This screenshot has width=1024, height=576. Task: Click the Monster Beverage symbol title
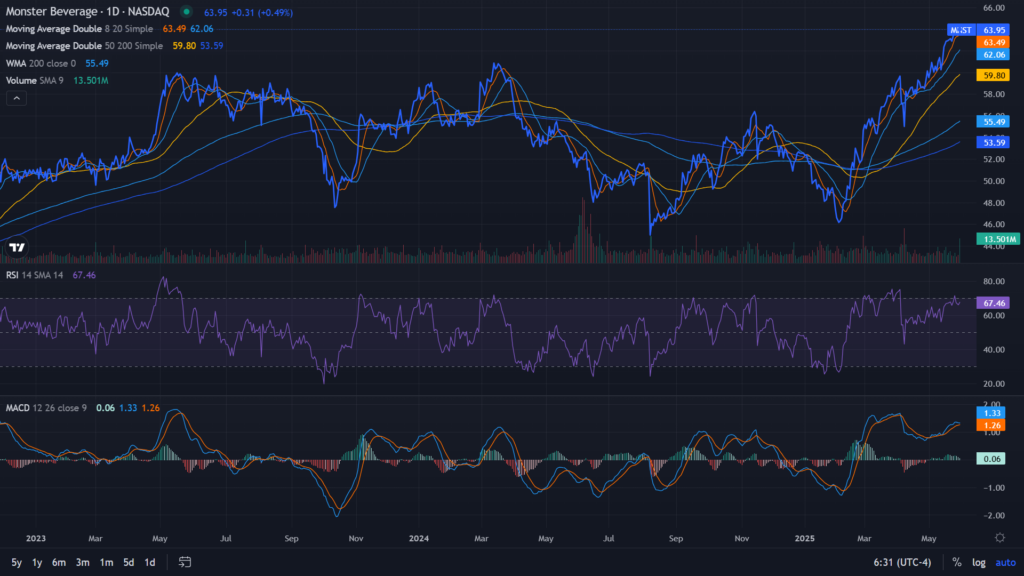[x=88, y=12]
